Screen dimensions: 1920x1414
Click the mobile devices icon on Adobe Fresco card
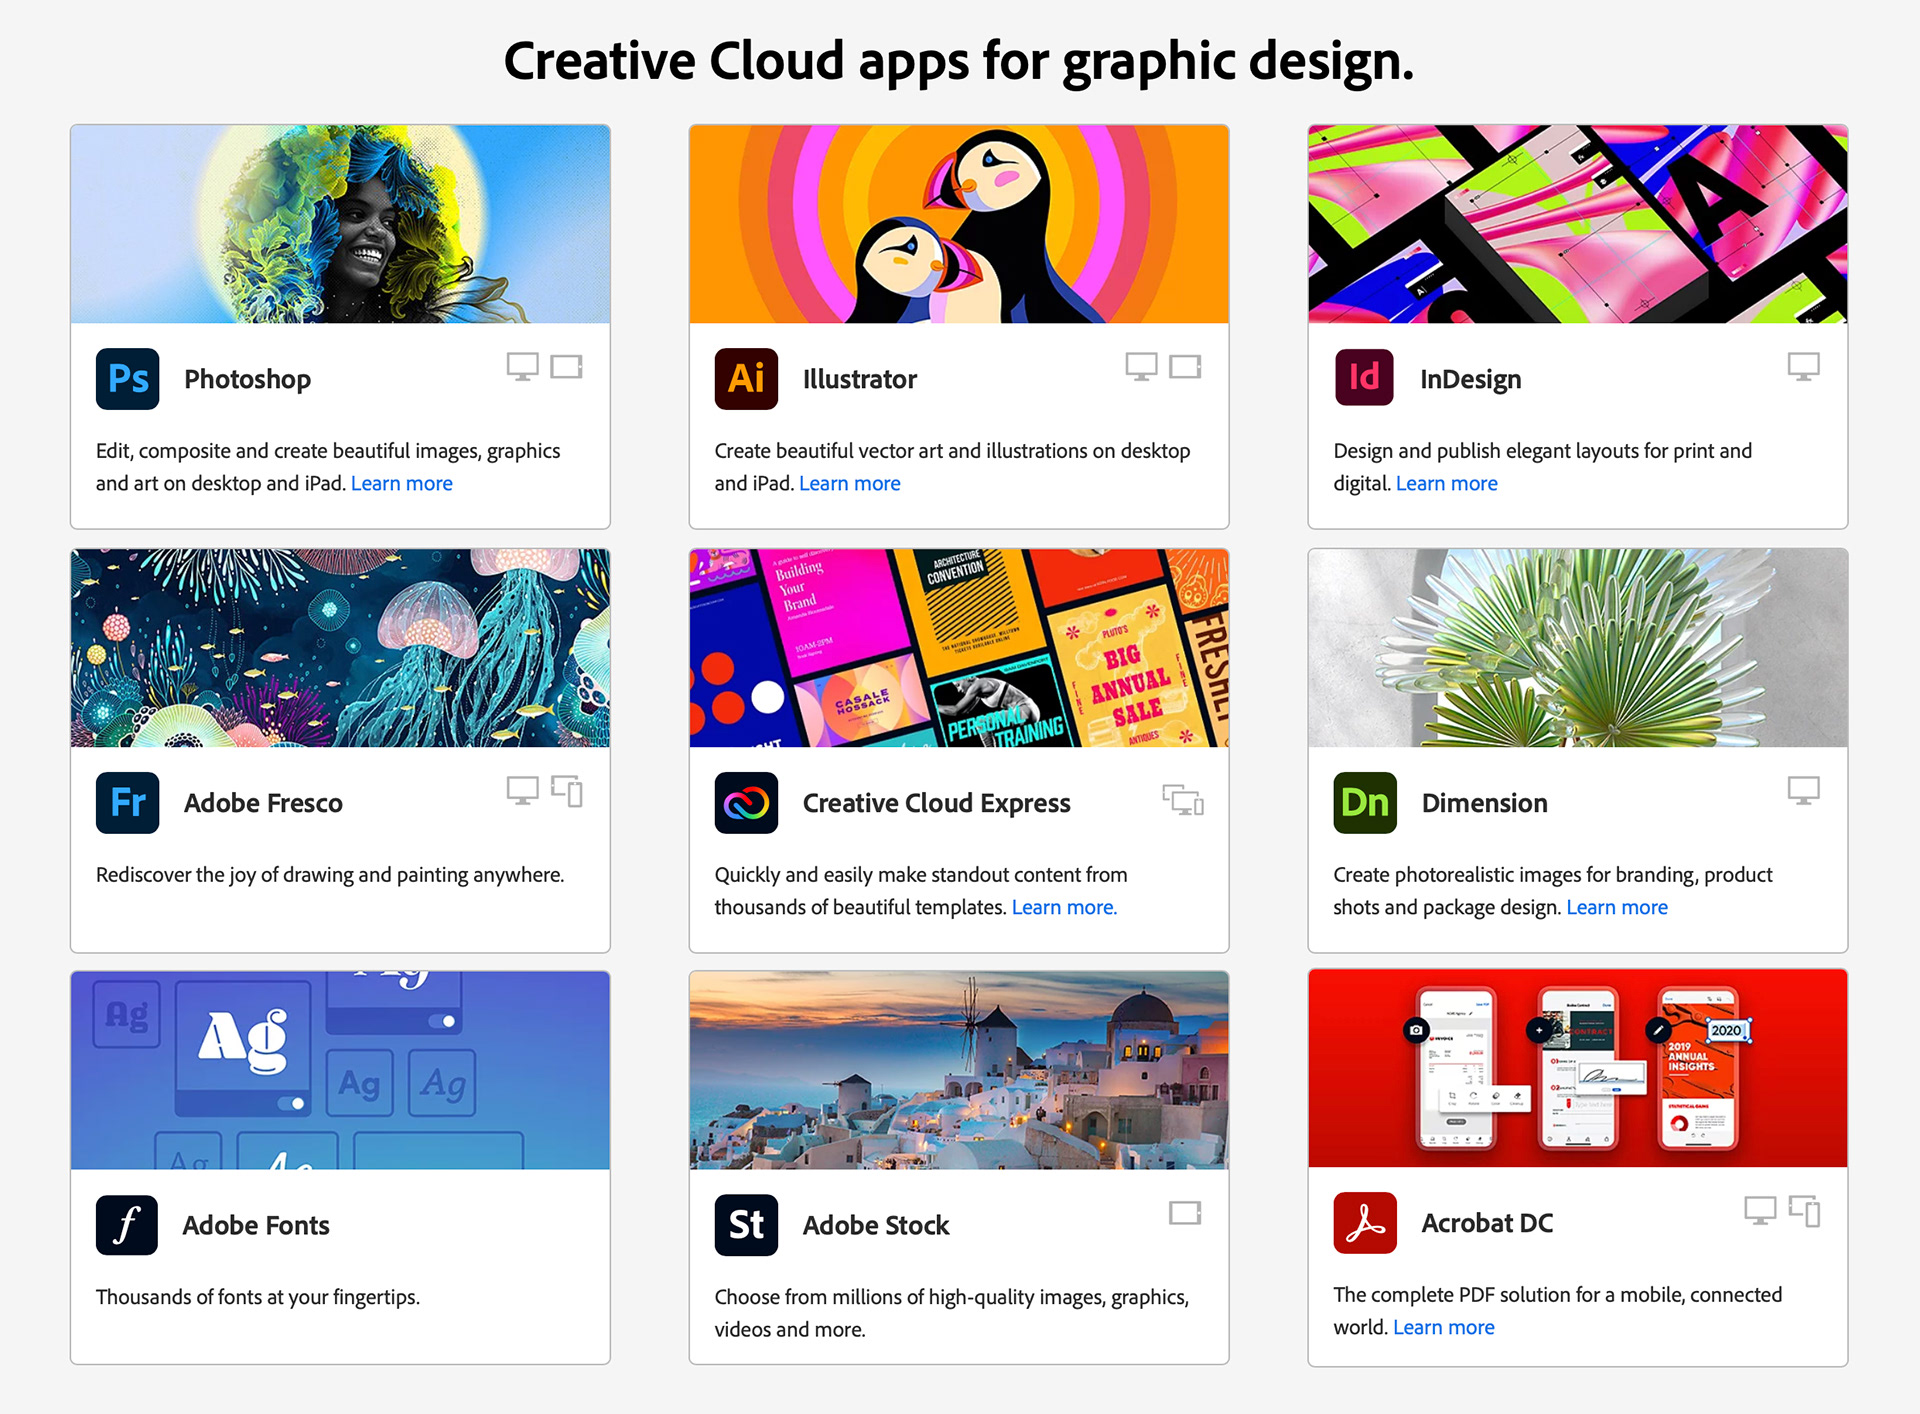pyautogui.click(x=567, y=791)
